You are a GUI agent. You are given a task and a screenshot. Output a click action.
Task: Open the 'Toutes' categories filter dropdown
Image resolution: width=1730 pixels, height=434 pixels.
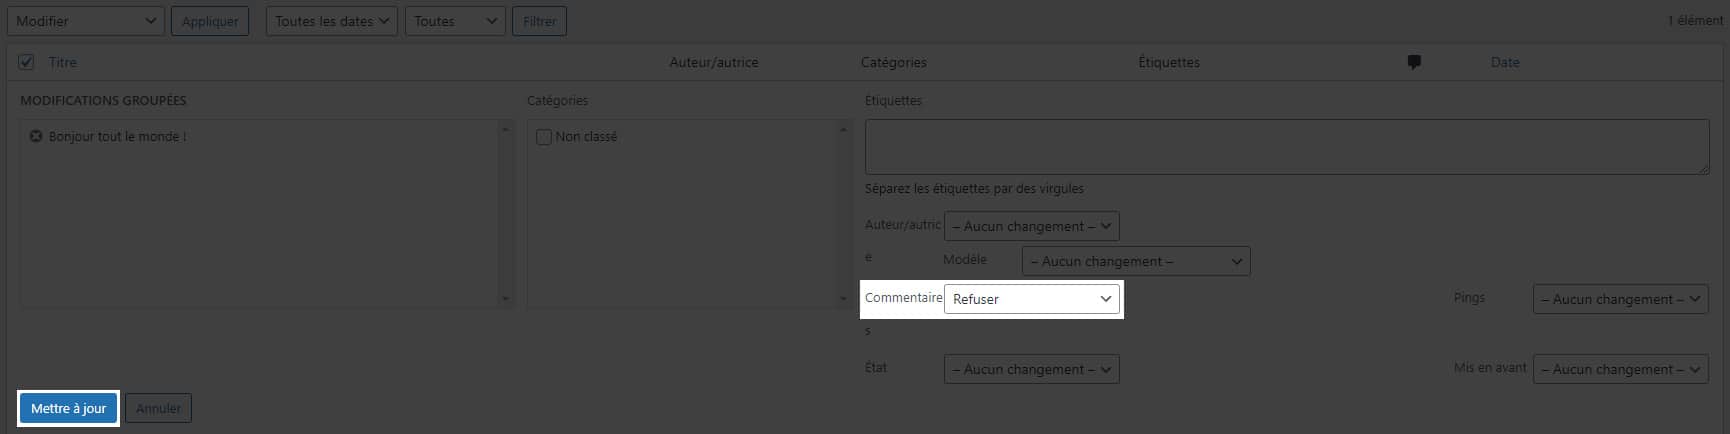click(x=454, y=21)
